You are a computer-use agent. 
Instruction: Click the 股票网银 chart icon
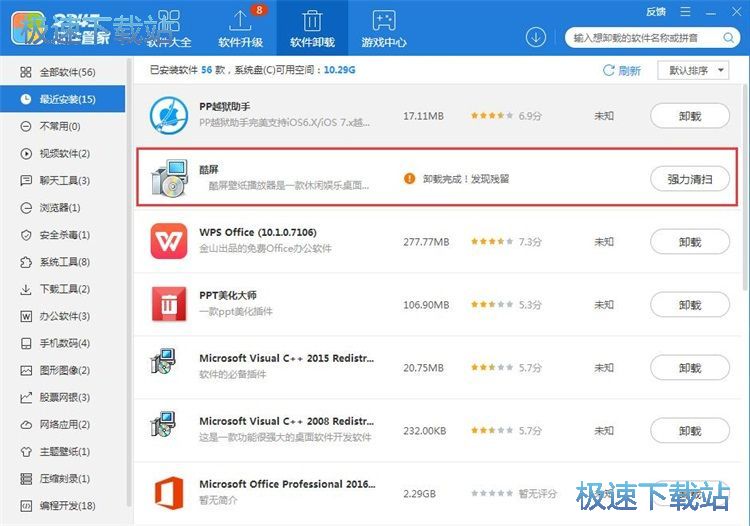tap(26, 397)
